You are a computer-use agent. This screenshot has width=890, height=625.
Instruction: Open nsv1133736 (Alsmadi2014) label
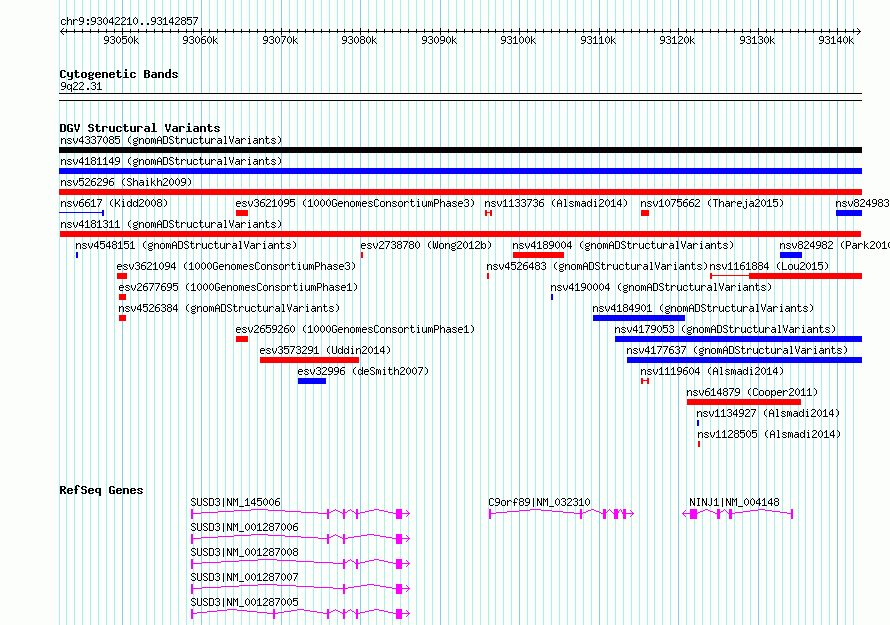tap(556, 203)
